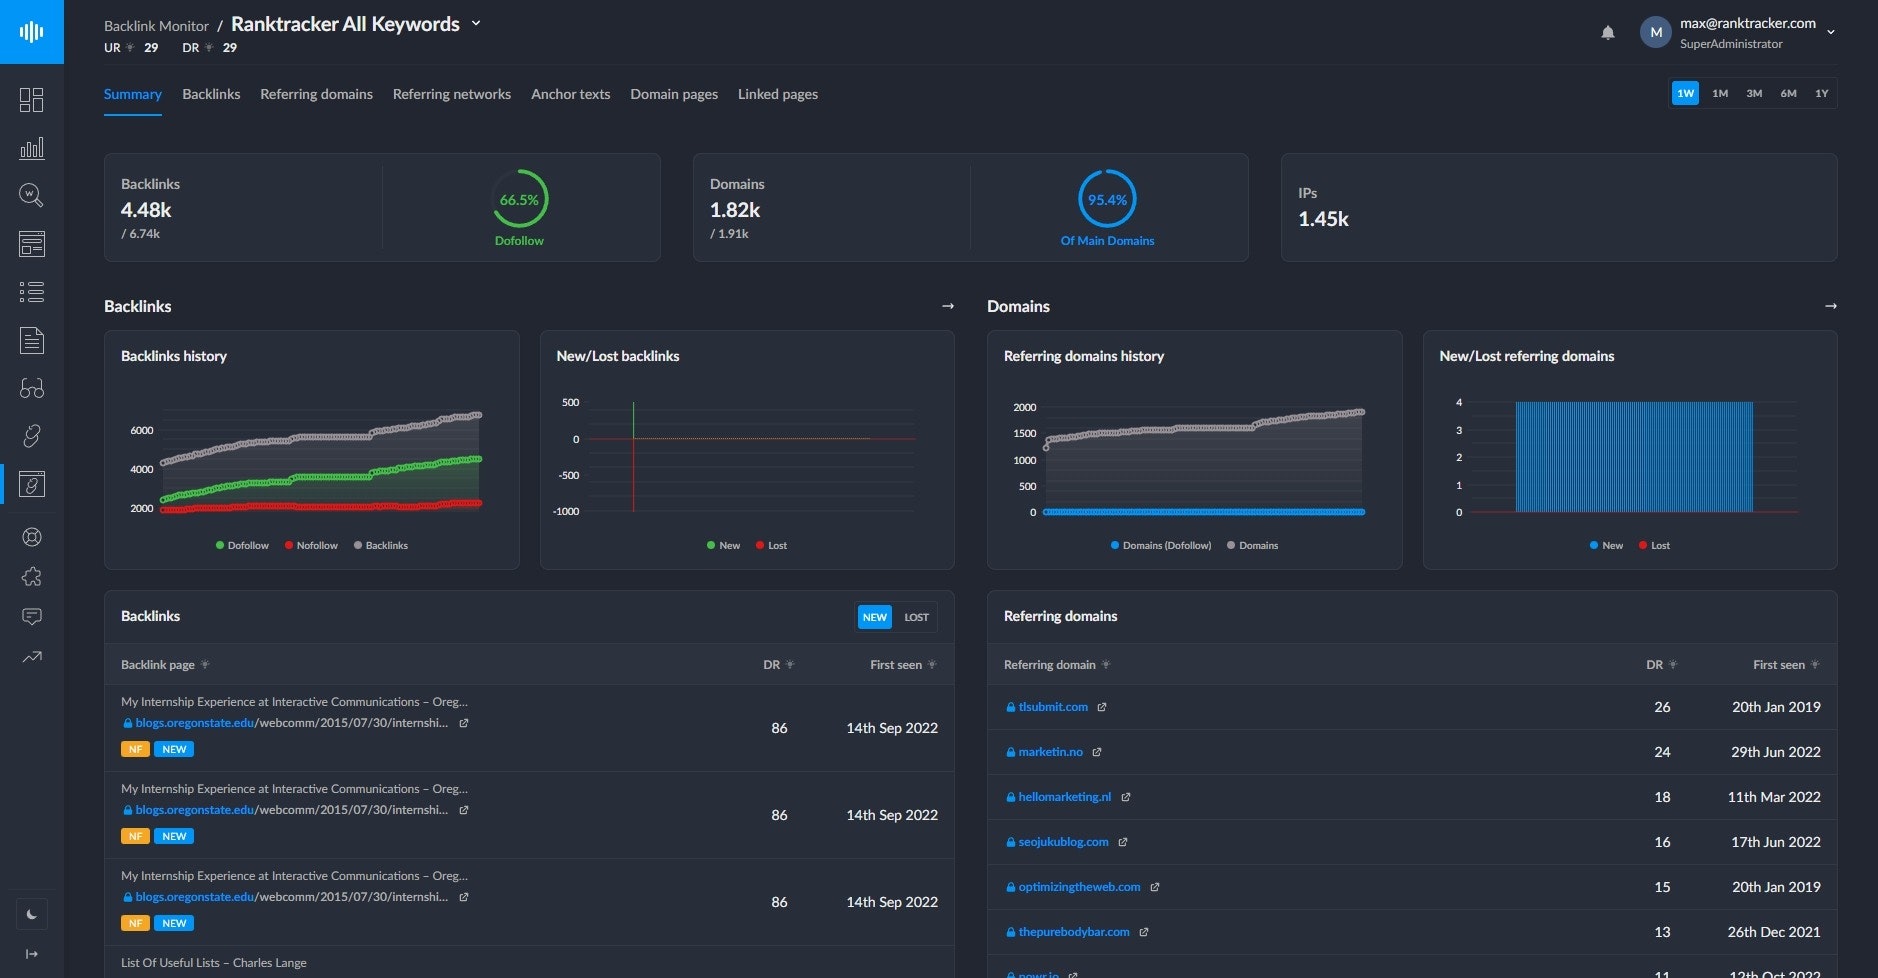Open the puzzle piece sidebar icon
The width and height of the screenshot is (1878, 978).
pyautogui.click(x=32, y=577)
